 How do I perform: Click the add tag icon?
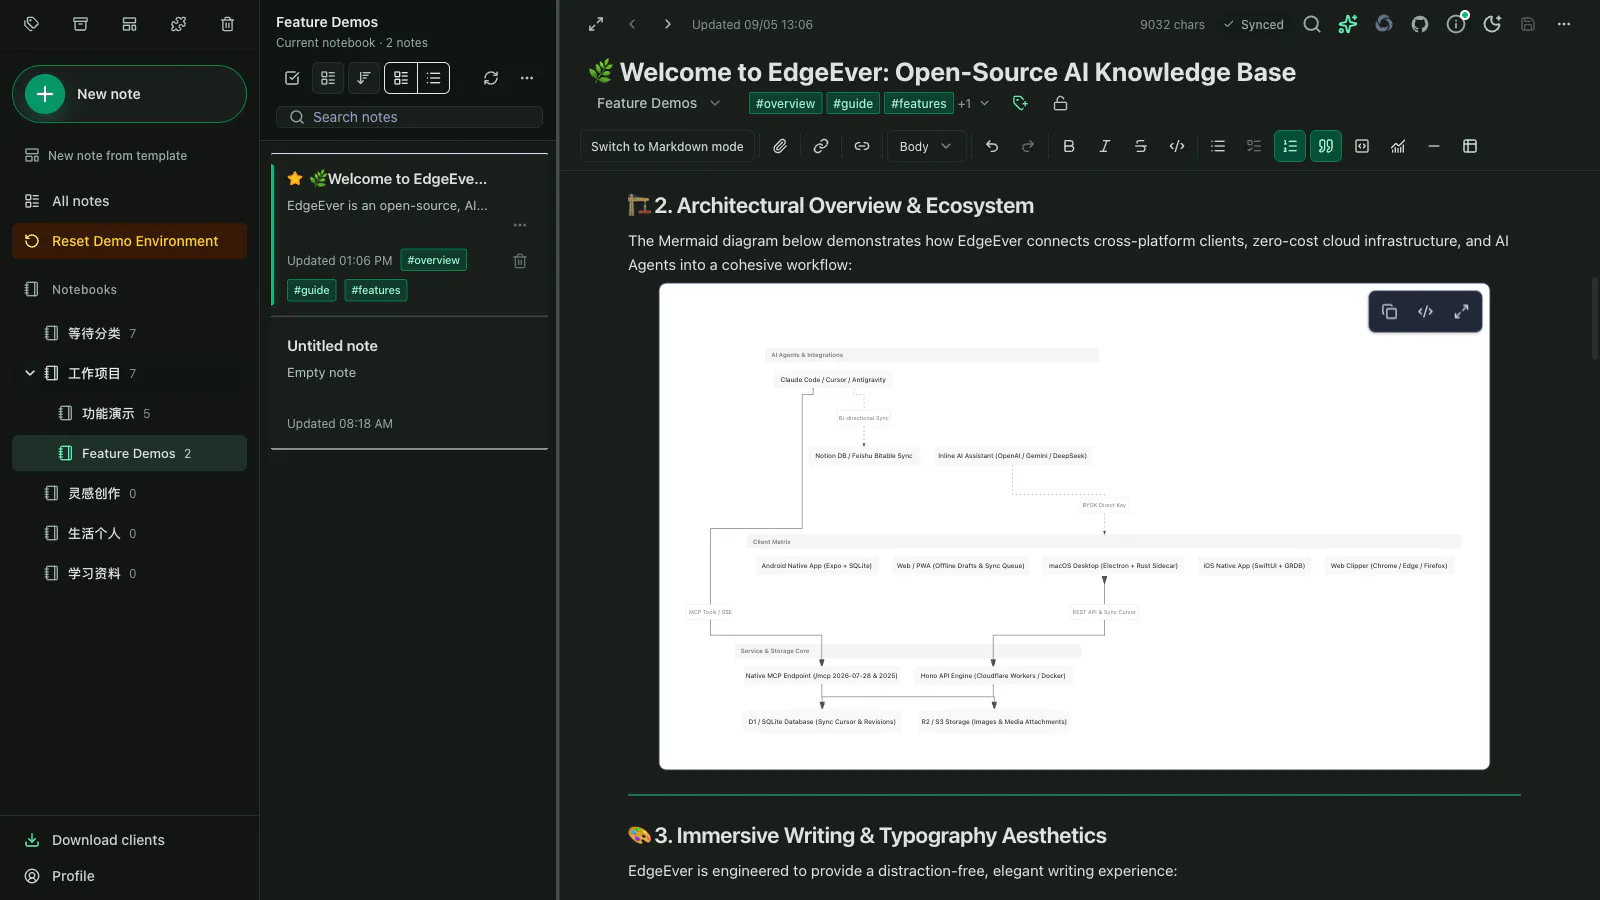[x=1020, y=103]
